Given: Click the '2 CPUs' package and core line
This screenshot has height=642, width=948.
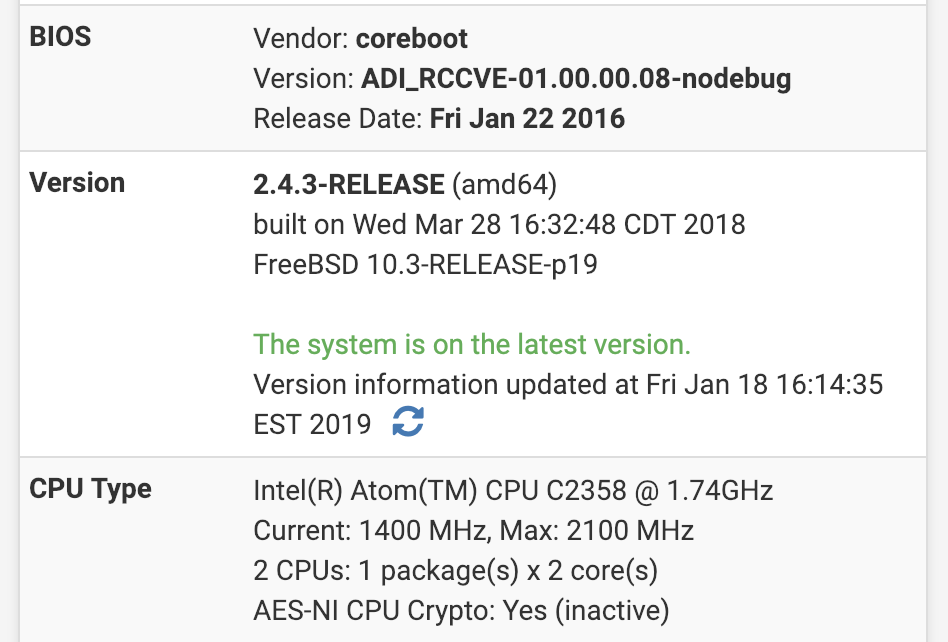Looking at the screenshot, I should click(455, 571).
